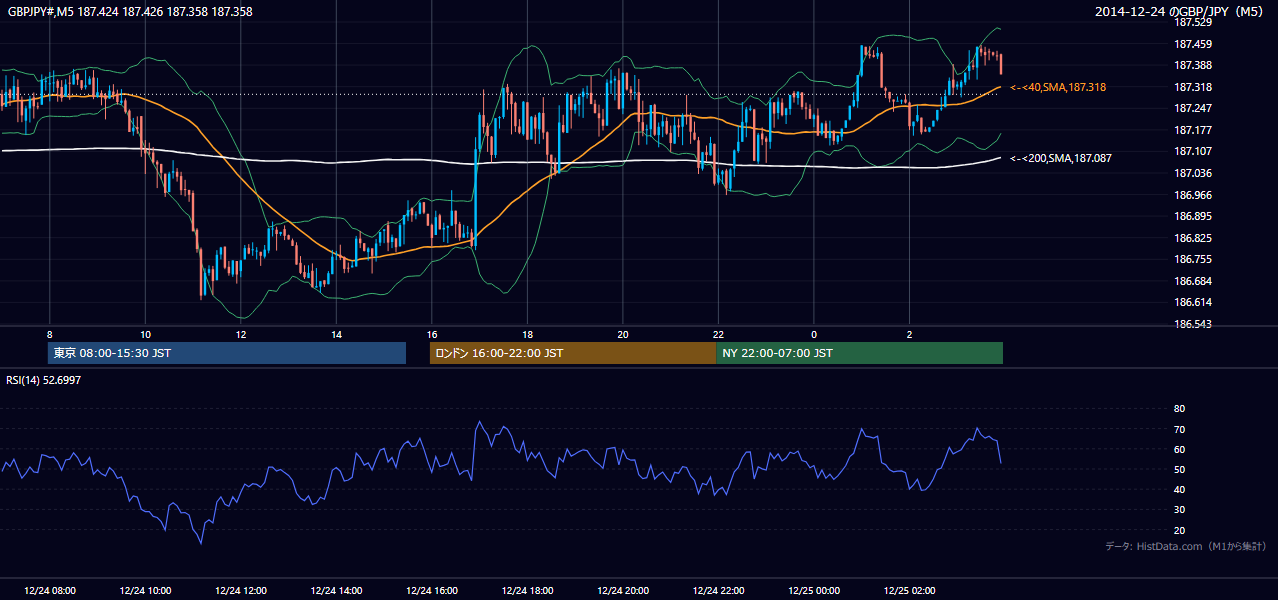Click the 186.895 price axis label
Screen dimensions: 1278x600
[1192, 216]
